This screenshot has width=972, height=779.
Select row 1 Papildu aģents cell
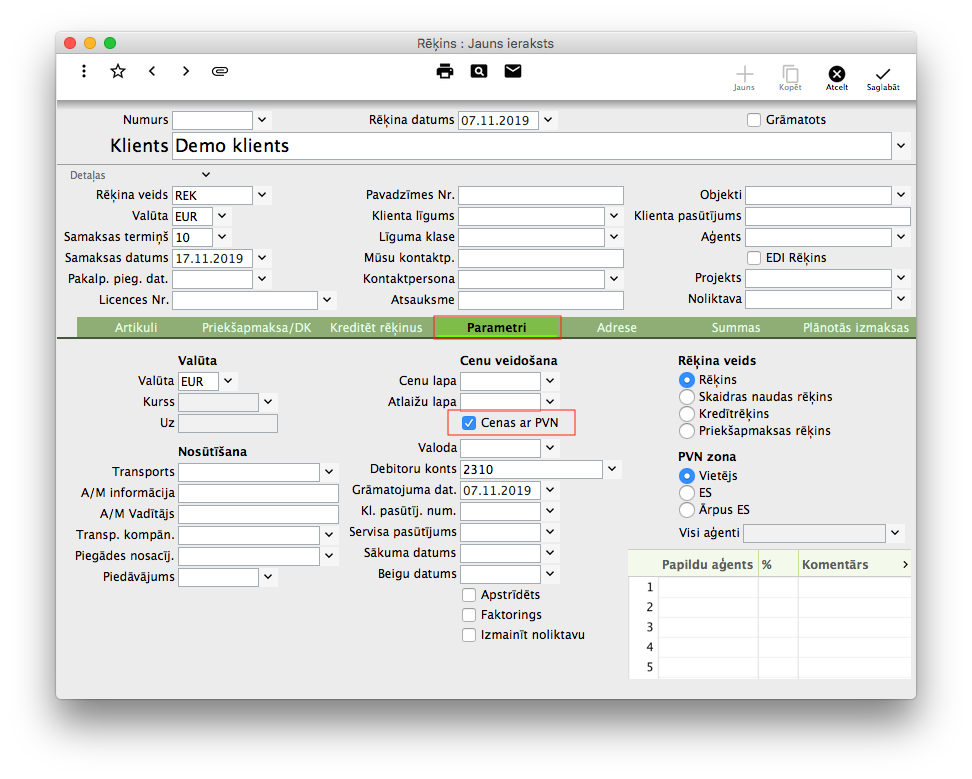(708, 587)
